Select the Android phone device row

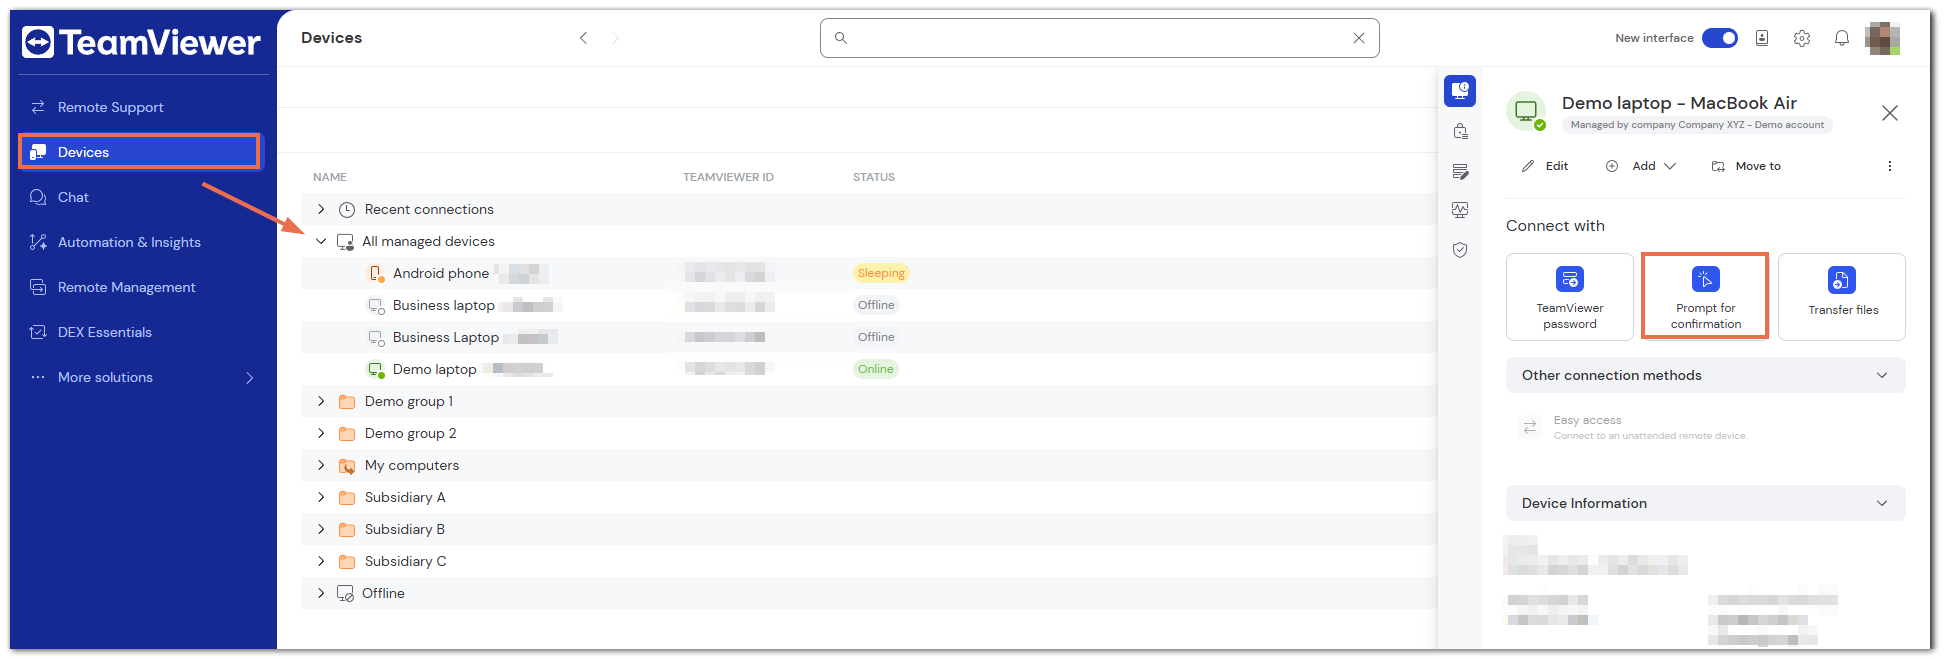(x=868, y=273)
